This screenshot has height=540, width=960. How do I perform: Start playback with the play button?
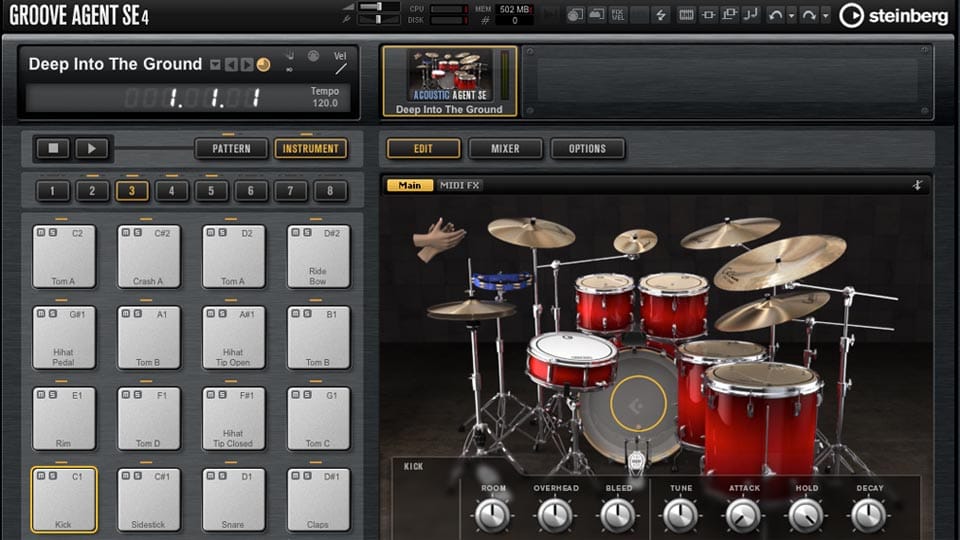92,148
